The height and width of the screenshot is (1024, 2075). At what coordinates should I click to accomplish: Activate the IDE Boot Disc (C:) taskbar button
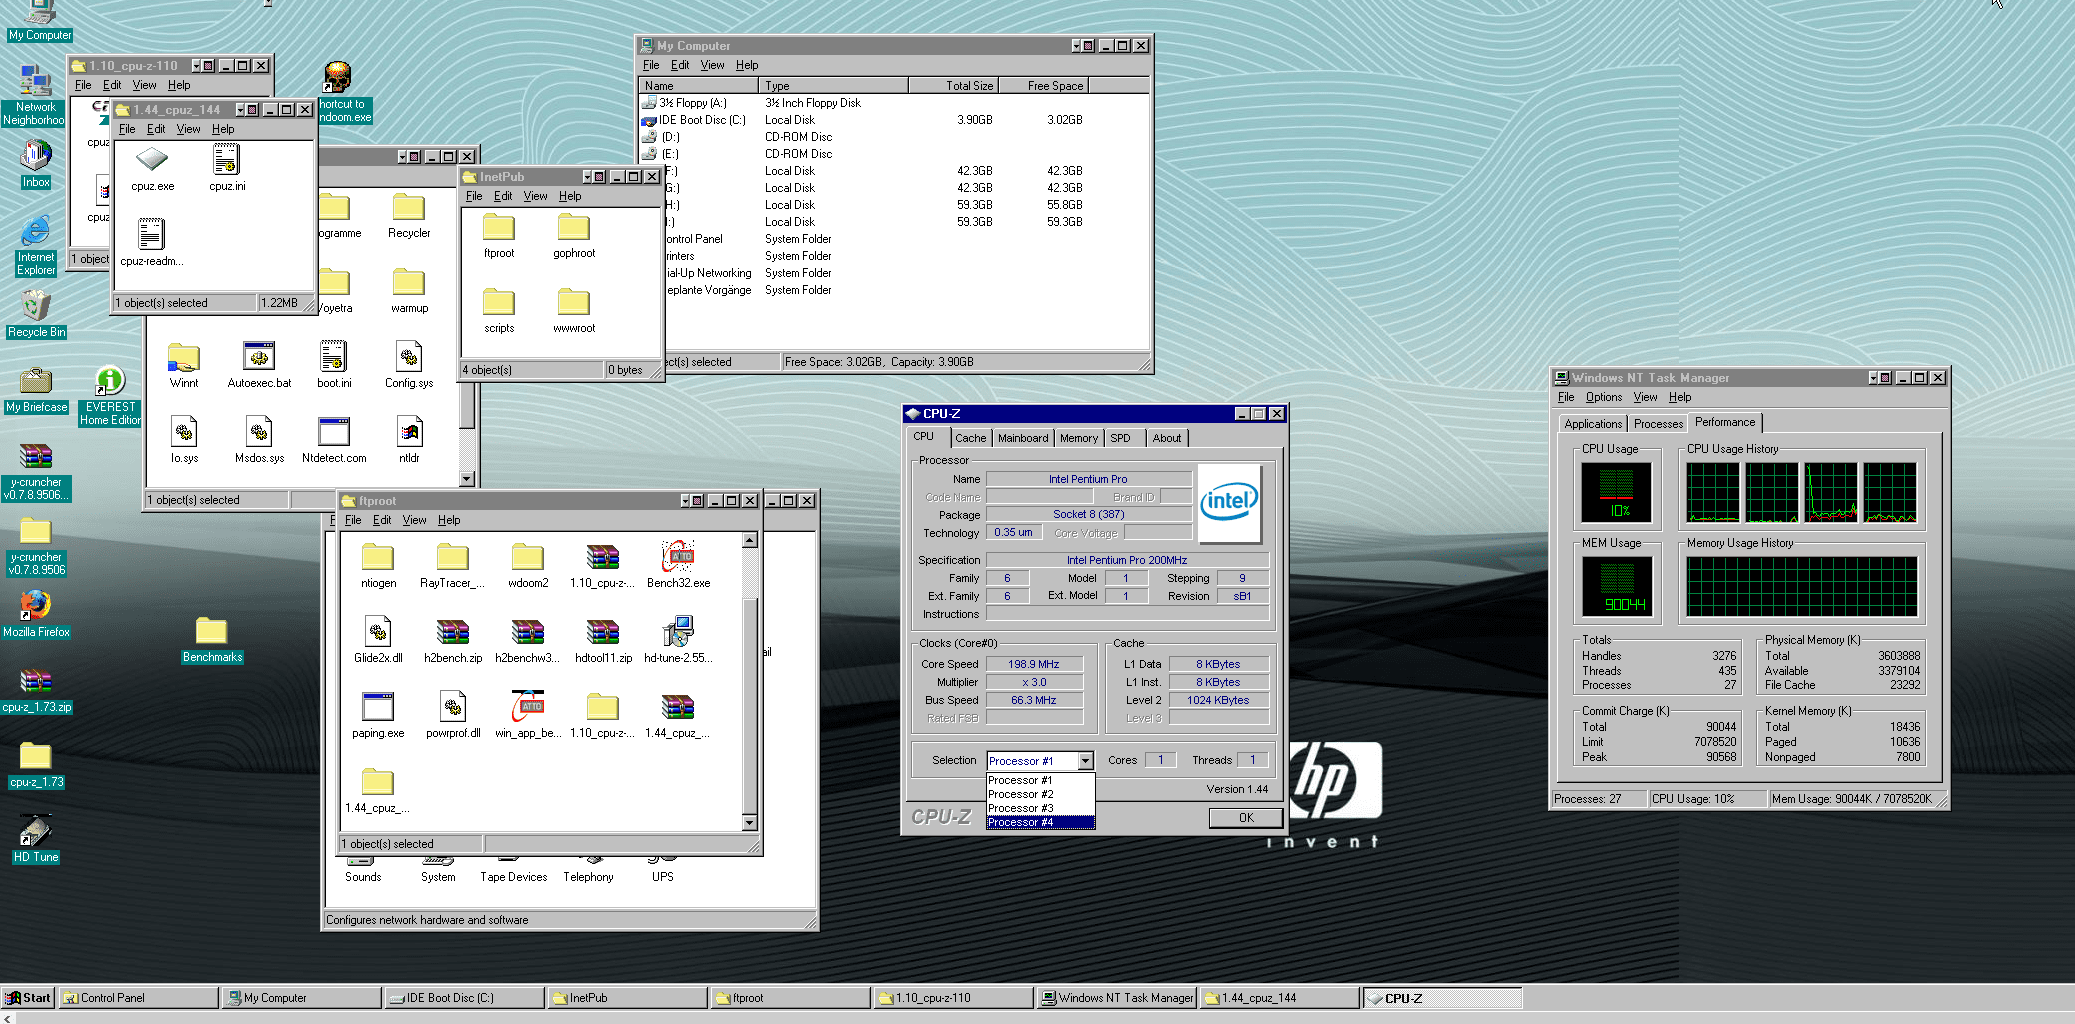click(x=465, y=998)
